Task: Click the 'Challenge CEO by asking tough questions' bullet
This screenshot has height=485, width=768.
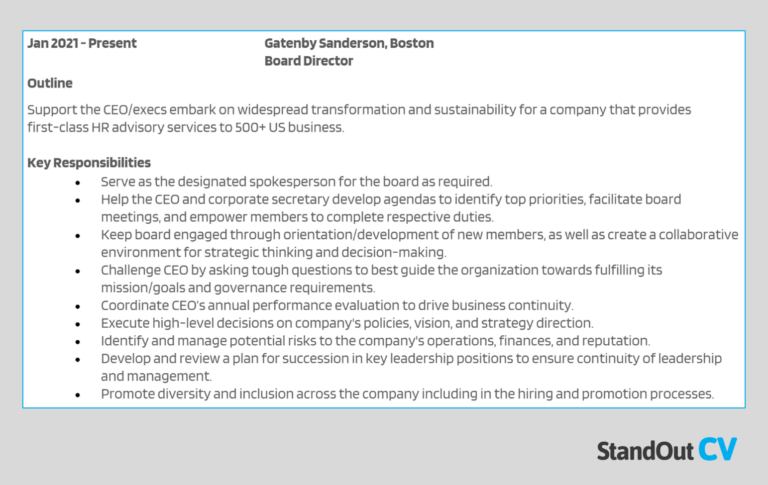Action: click(381, 270)
